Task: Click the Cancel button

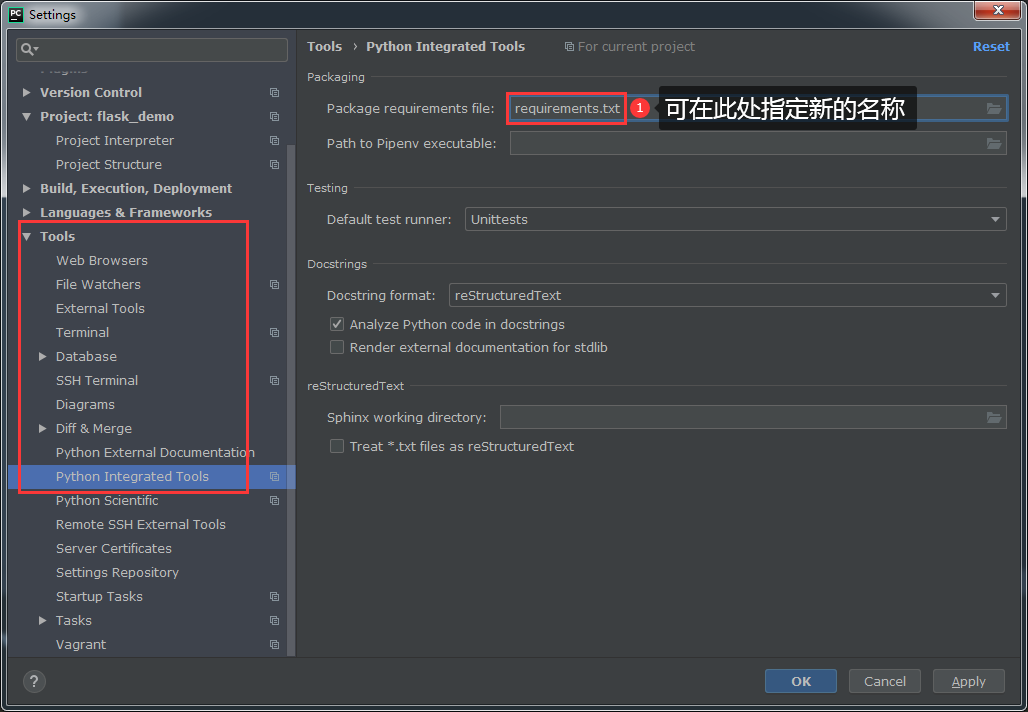Action: pyautogui.click(x=884, y=681)
